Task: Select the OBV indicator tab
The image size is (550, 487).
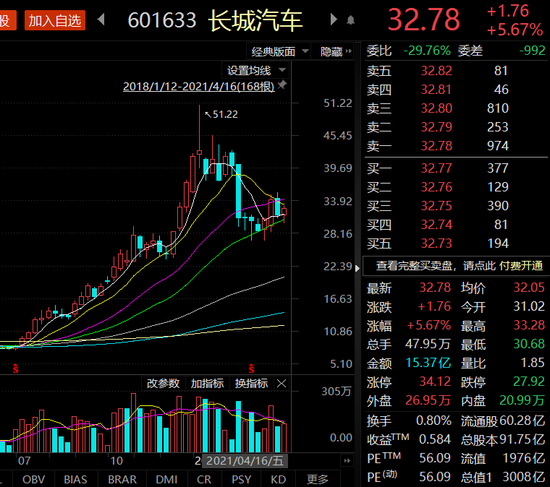Action: pos(34,479)
